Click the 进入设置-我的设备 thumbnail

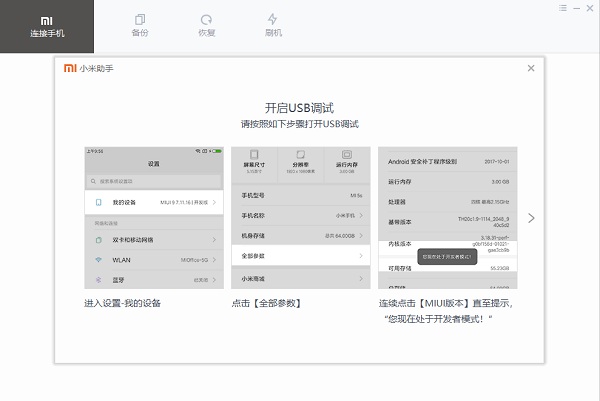[154, 218]
